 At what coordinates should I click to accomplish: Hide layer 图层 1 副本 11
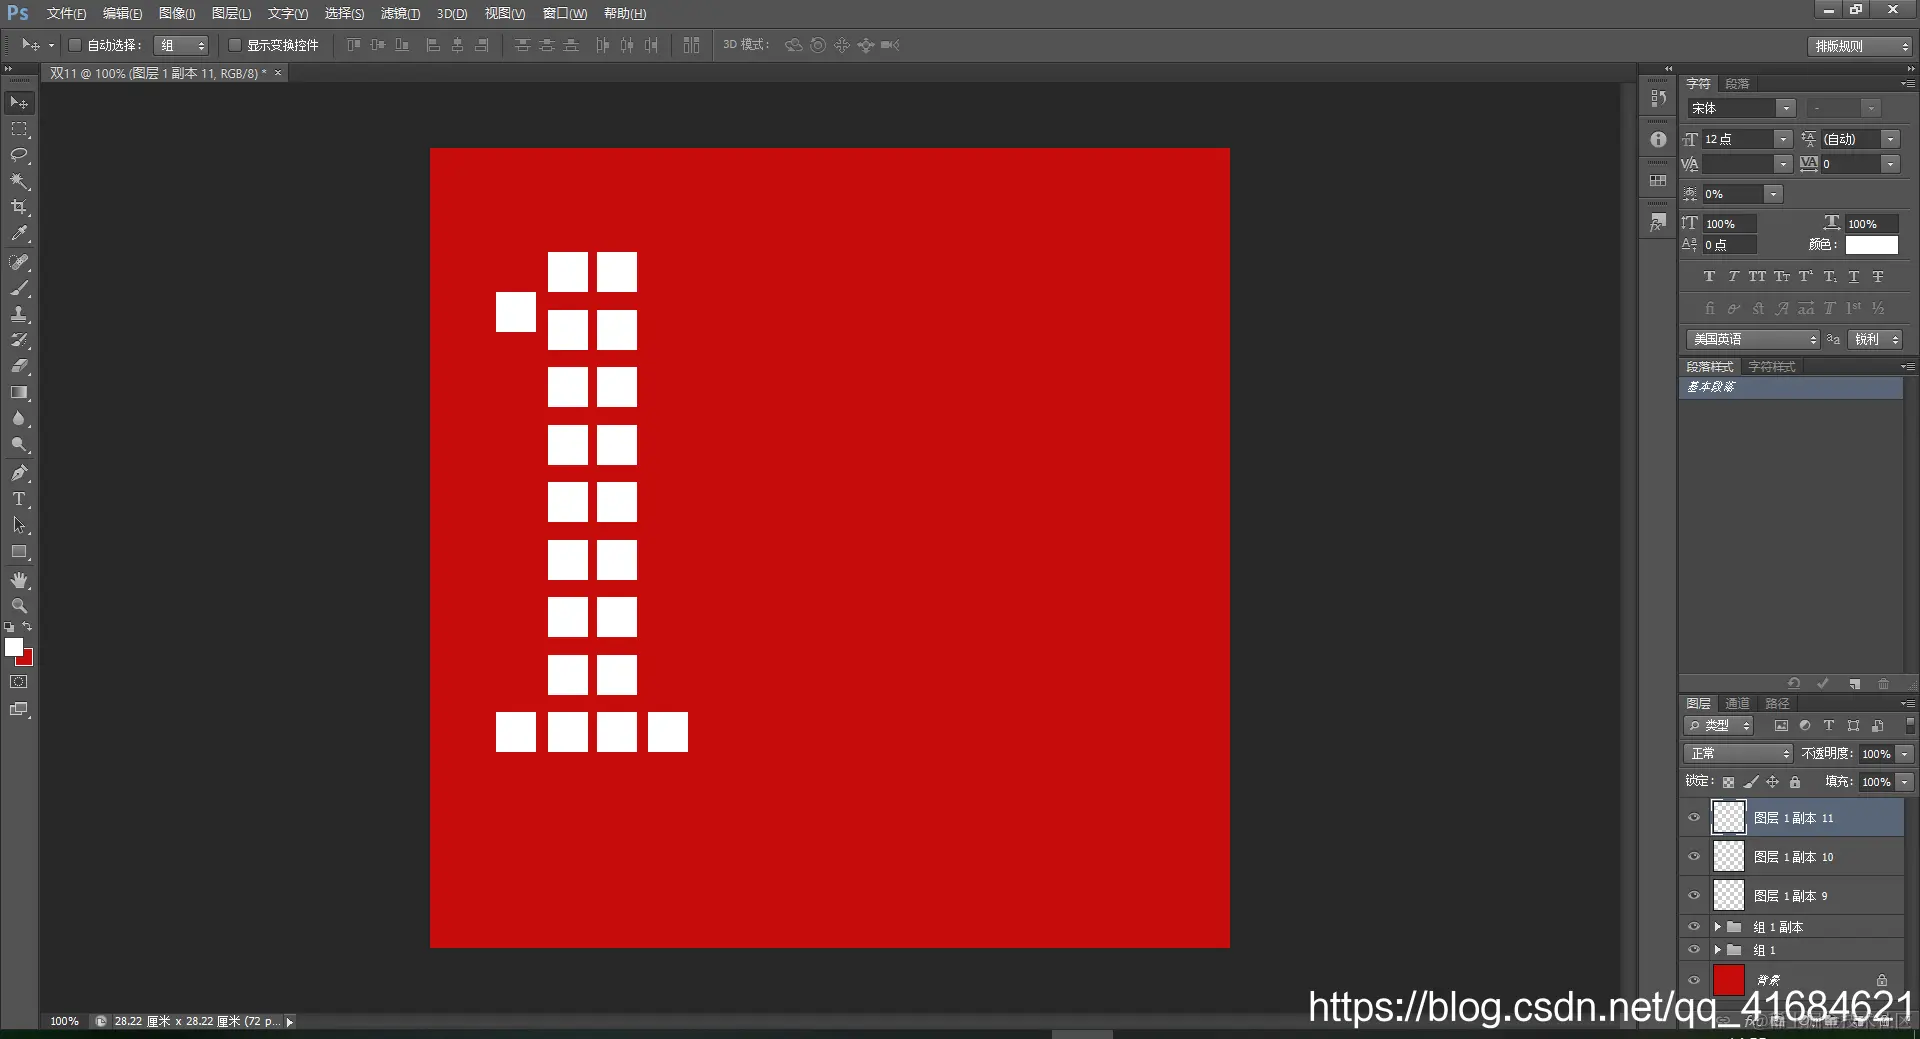[1694, 818]
